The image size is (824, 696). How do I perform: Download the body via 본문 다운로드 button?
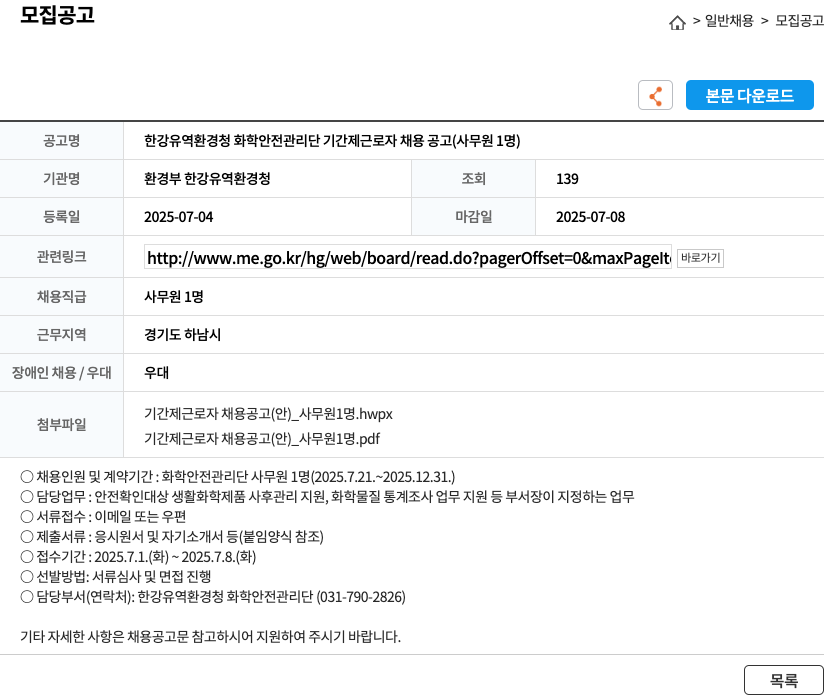(x=749, y=95)
